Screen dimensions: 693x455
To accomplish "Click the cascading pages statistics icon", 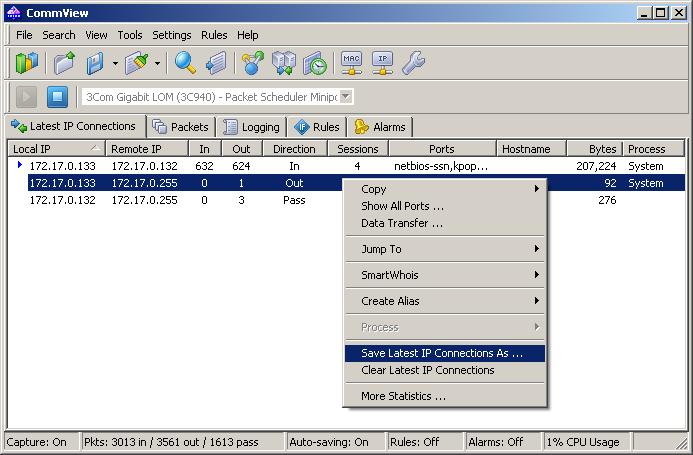I will (x=216, y=63).
